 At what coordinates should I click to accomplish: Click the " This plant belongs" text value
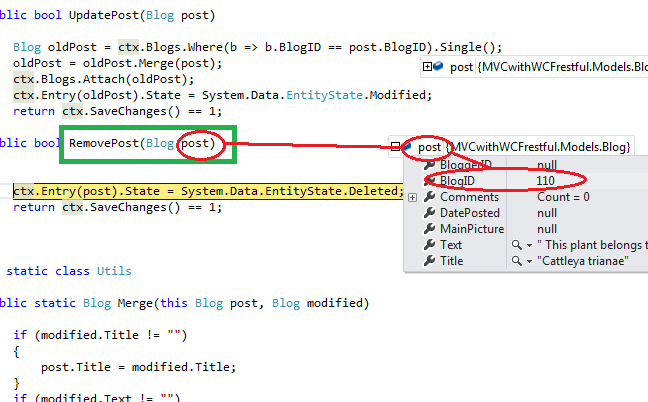click(592, 245)
